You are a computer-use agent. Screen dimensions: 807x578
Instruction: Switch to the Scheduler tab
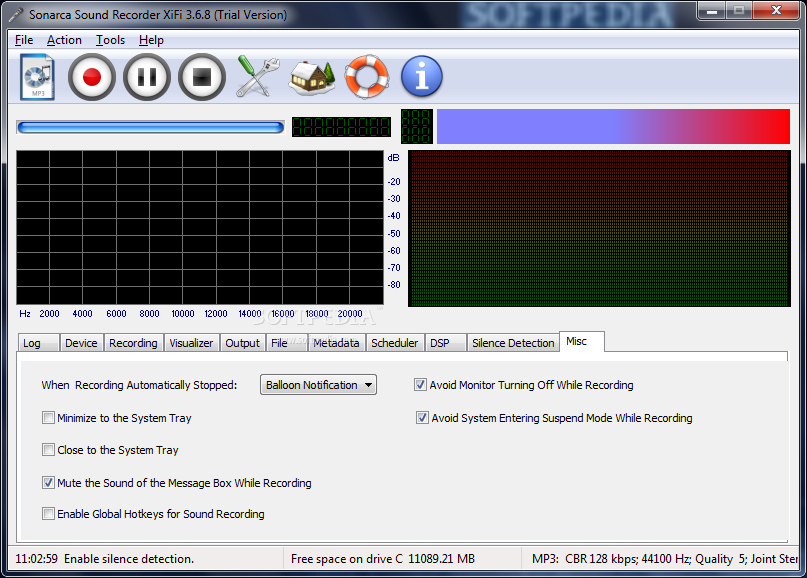(395, 343)
